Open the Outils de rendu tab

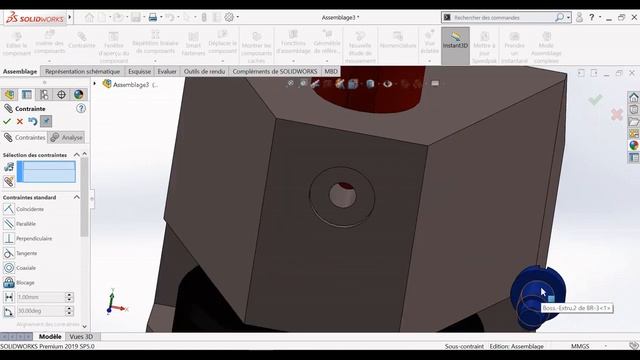(x=204, y=71)
